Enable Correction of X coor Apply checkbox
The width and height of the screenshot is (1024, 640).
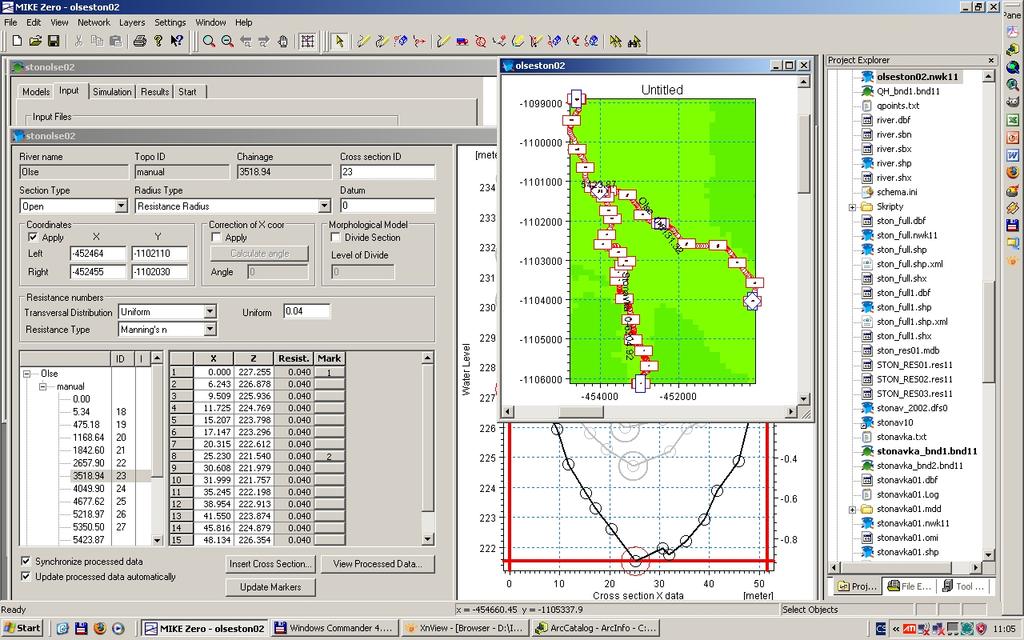[216, 237]
